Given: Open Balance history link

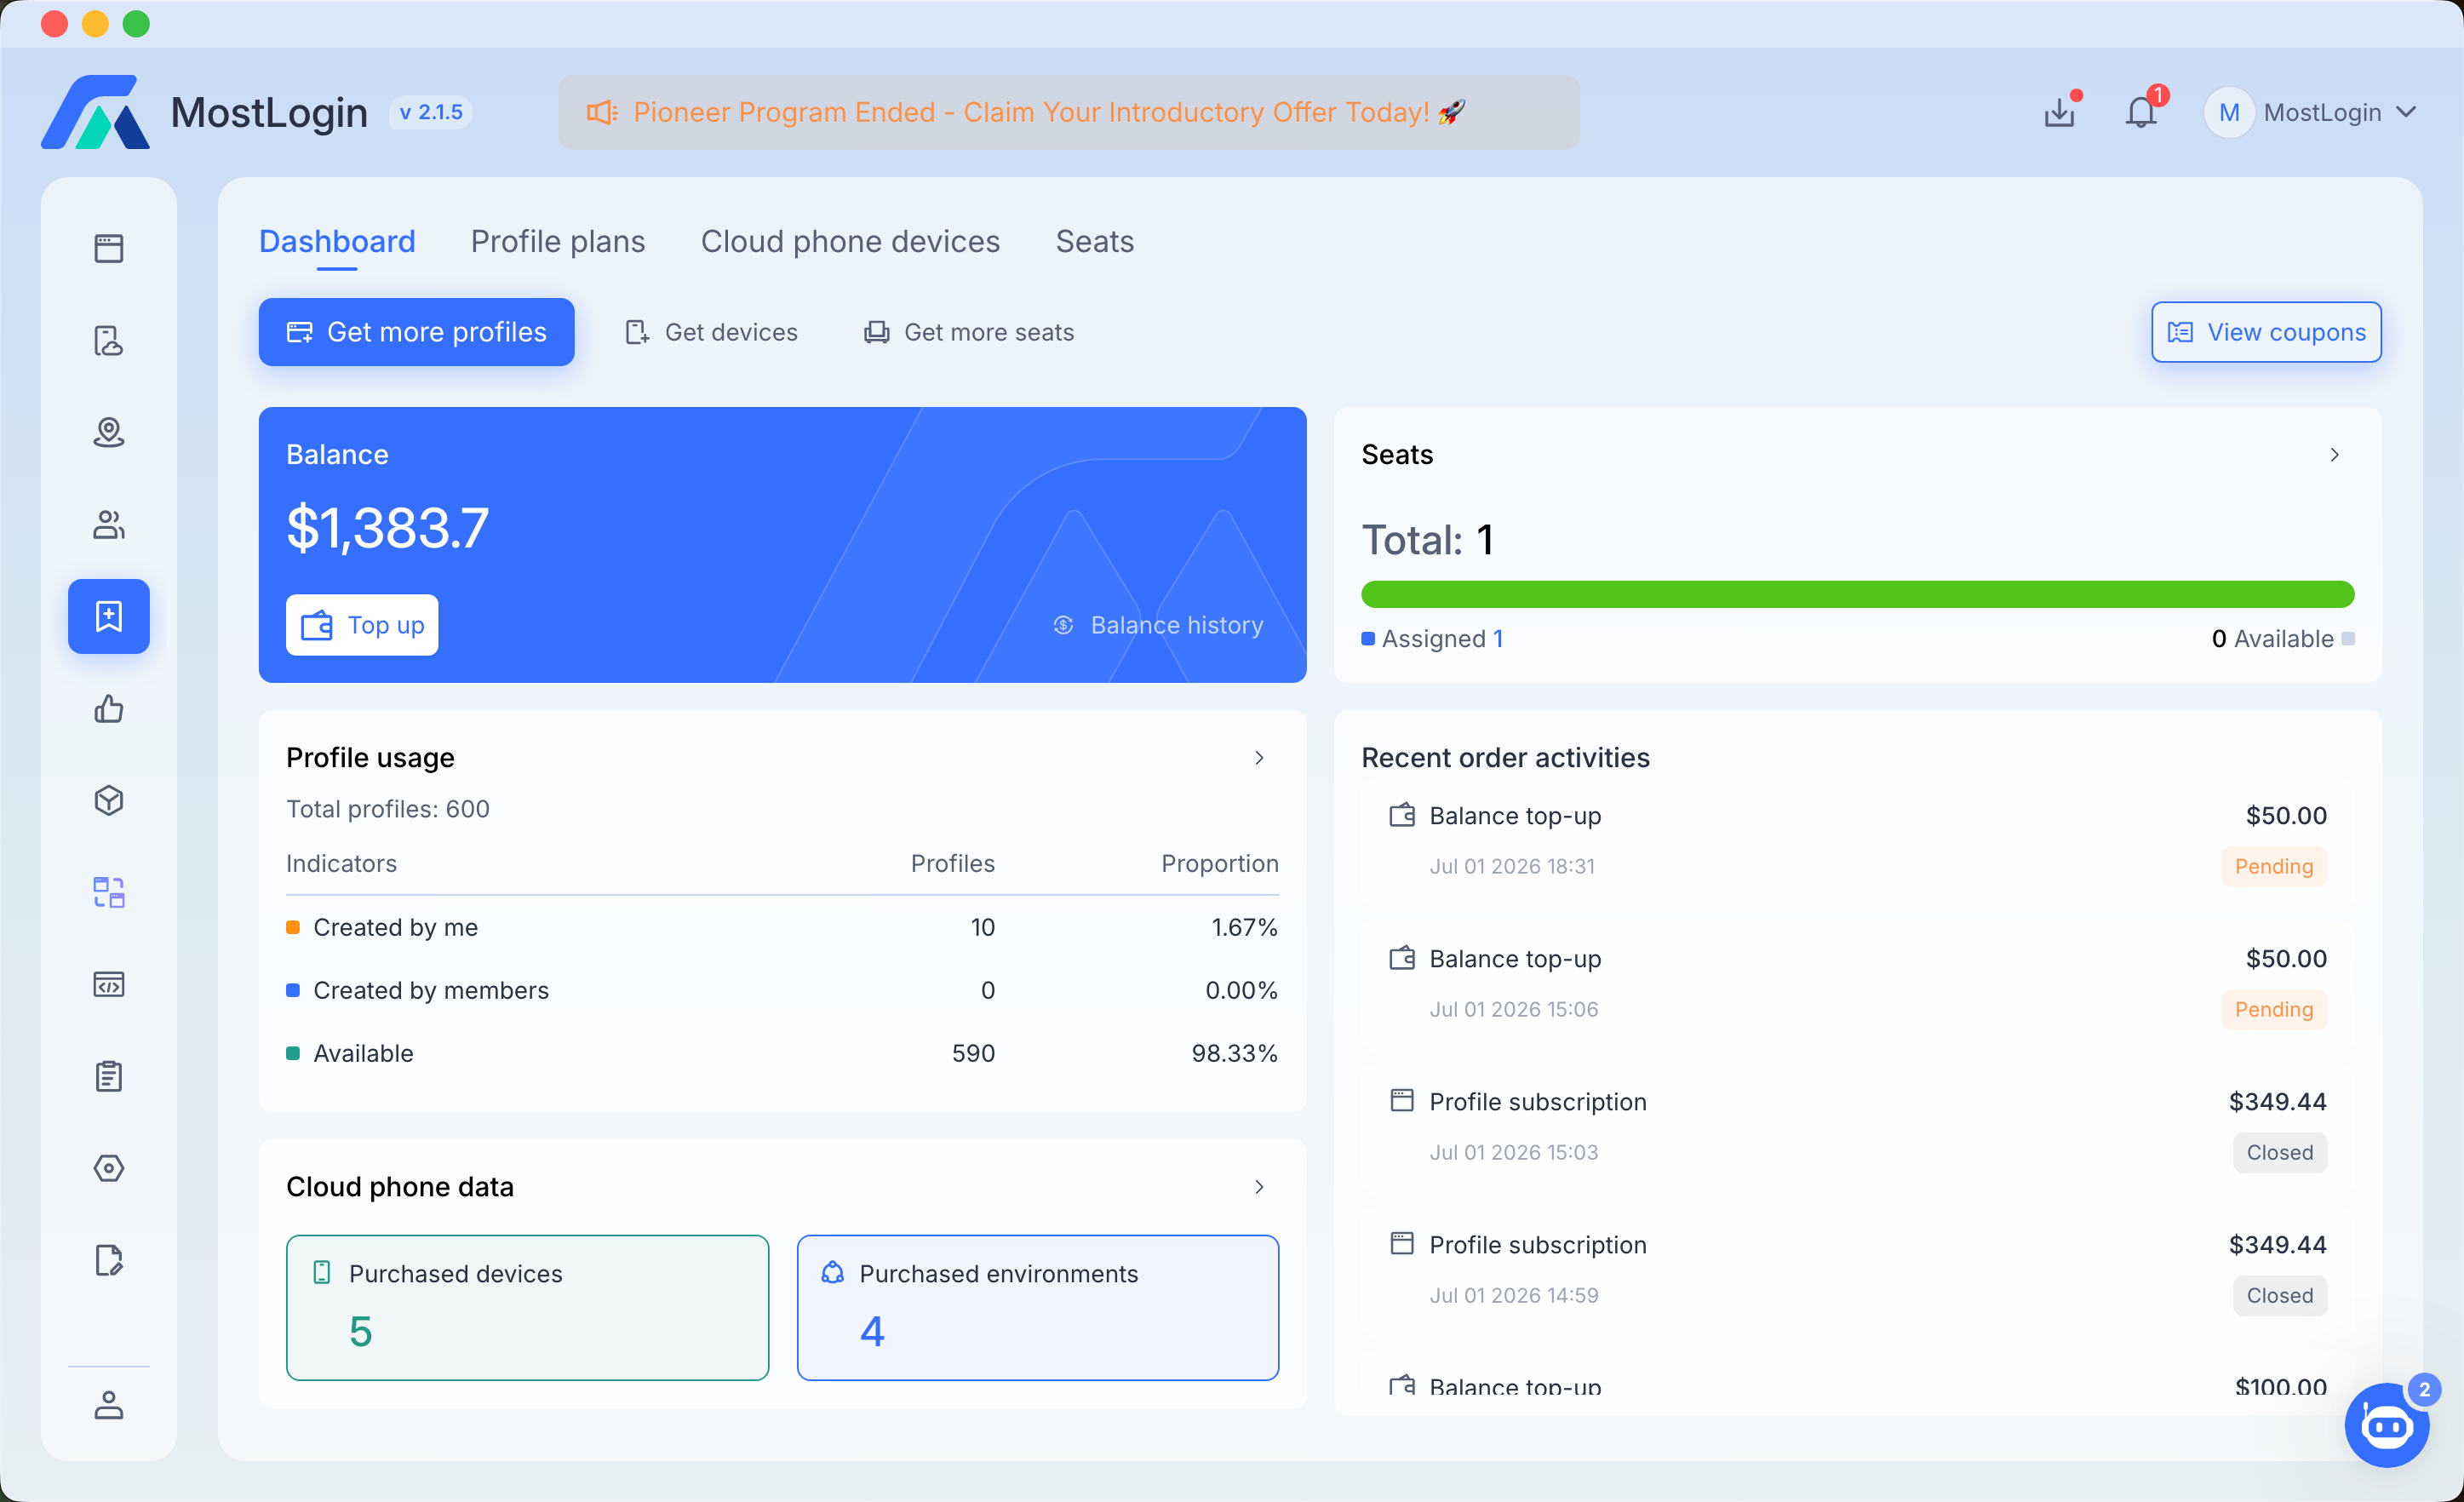Looking at the screenshot, I should tap(1158, 625).
